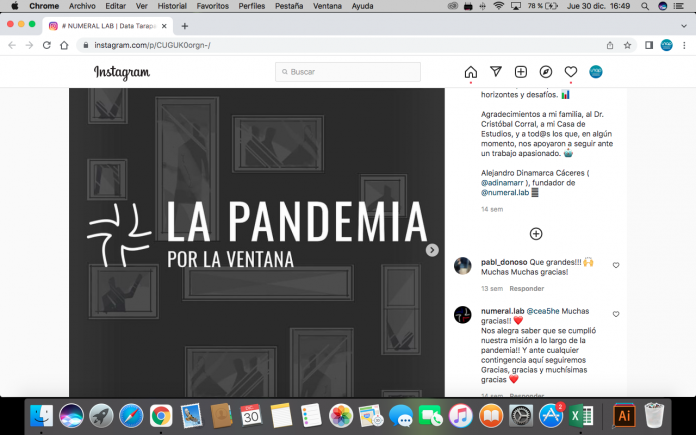The width and height of the screenshot is (696, 435).
Task: Open Wi-Fi status menu
Action: tap(499, 6)
